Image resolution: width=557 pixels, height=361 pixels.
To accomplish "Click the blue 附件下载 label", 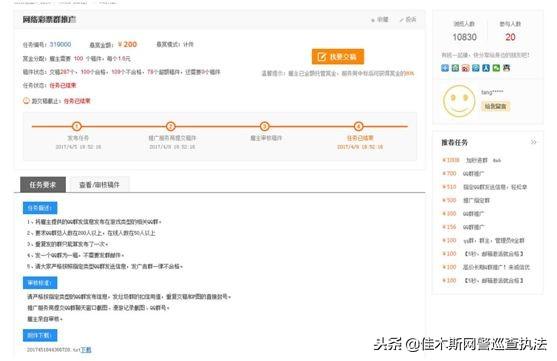I will coord(40,335).
